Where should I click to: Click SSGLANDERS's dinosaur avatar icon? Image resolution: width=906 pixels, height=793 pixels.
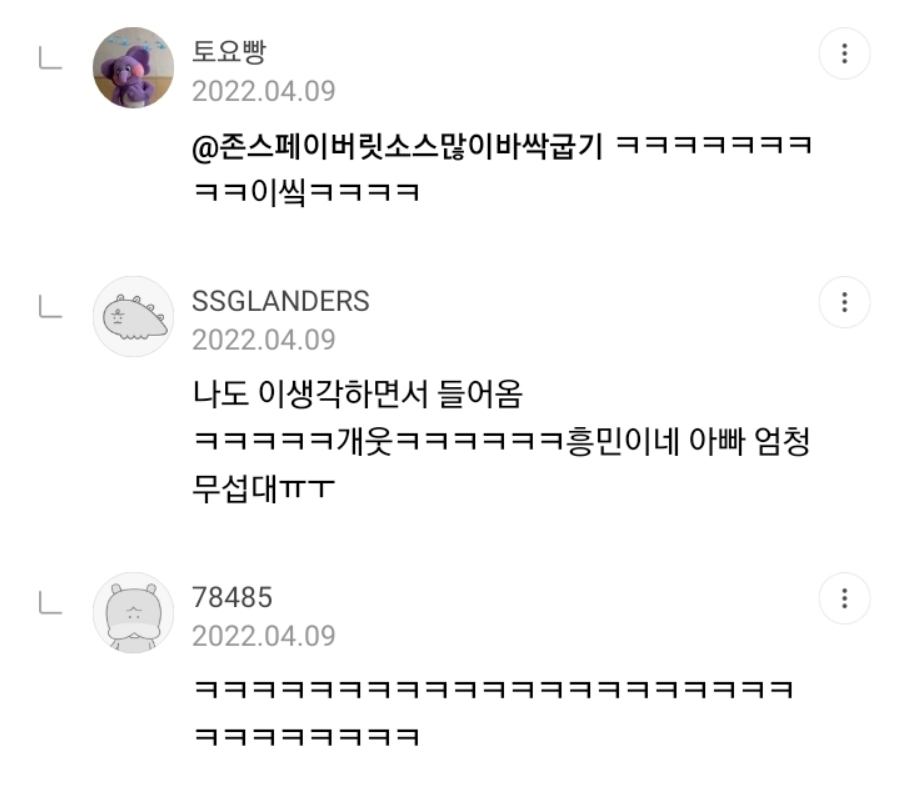click(x=133, y=316)
